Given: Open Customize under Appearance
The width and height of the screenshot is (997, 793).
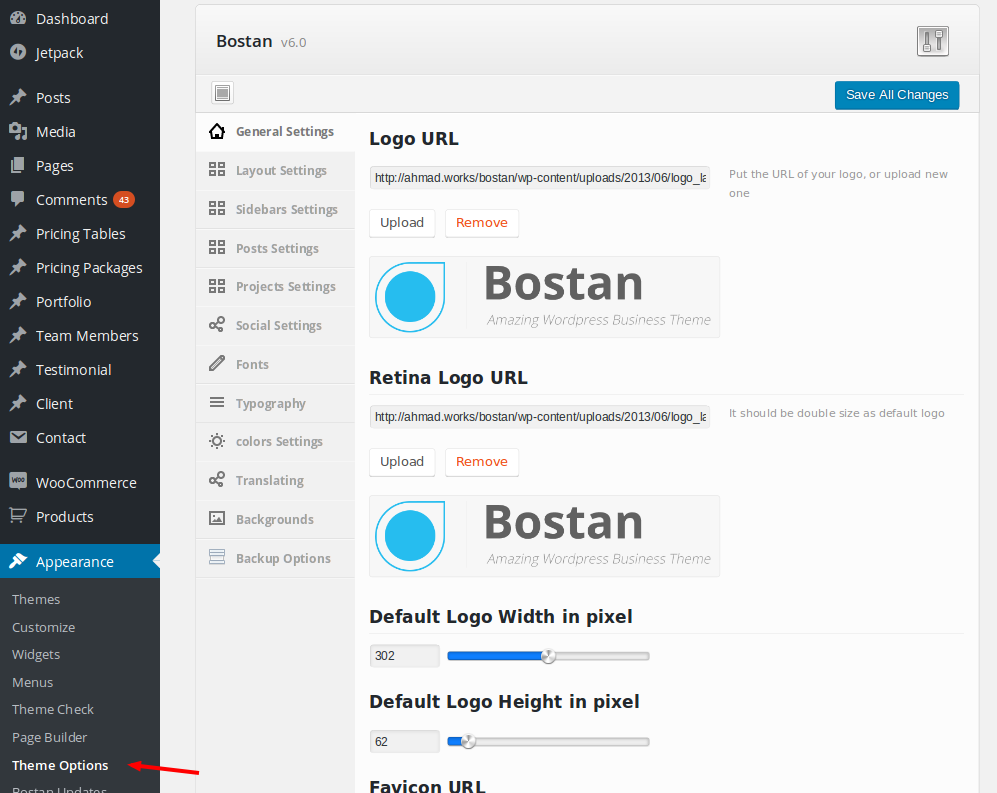Looking at the screenshot, I should pos(44,627).
